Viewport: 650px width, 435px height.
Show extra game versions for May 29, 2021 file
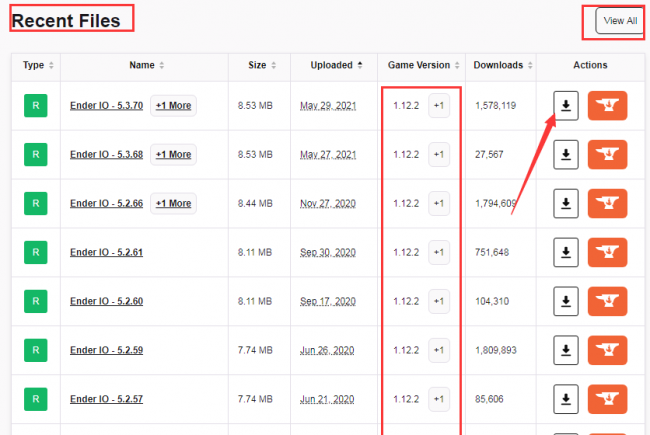[x=439, y=106]
